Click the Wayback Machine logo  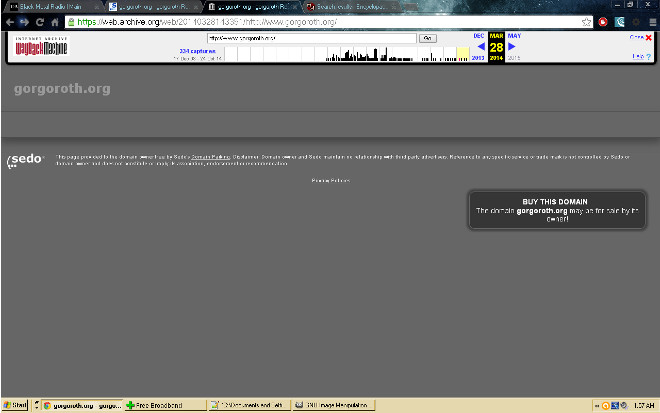[41, 46]
